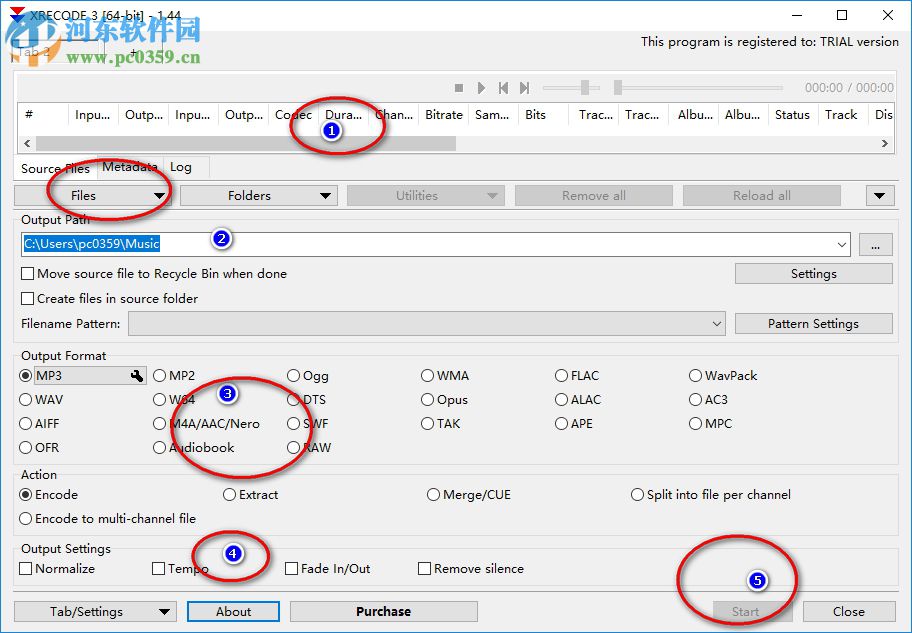Stop playback with the stop icon
Screen dimensions: 912x633
click(x=459, y=88)
